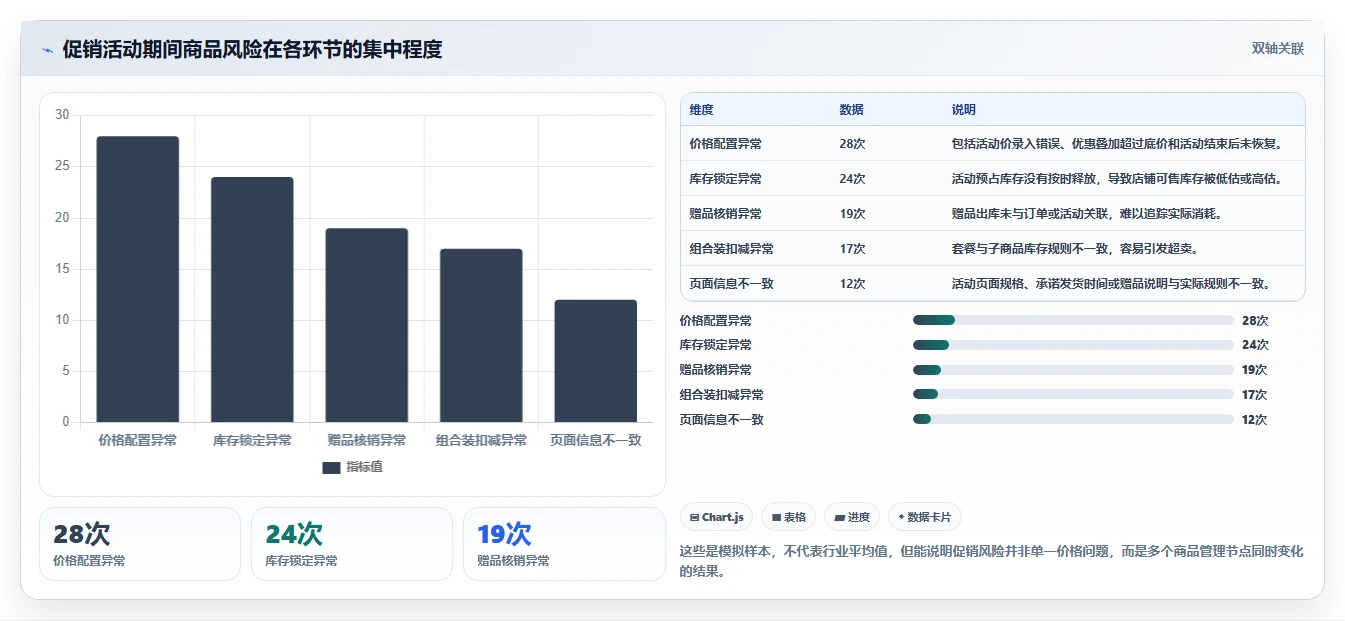The image size is (1345, 621).
Task: Click the description starting 套餐与子商品库存规则
Action: (x=1075, y=249)
